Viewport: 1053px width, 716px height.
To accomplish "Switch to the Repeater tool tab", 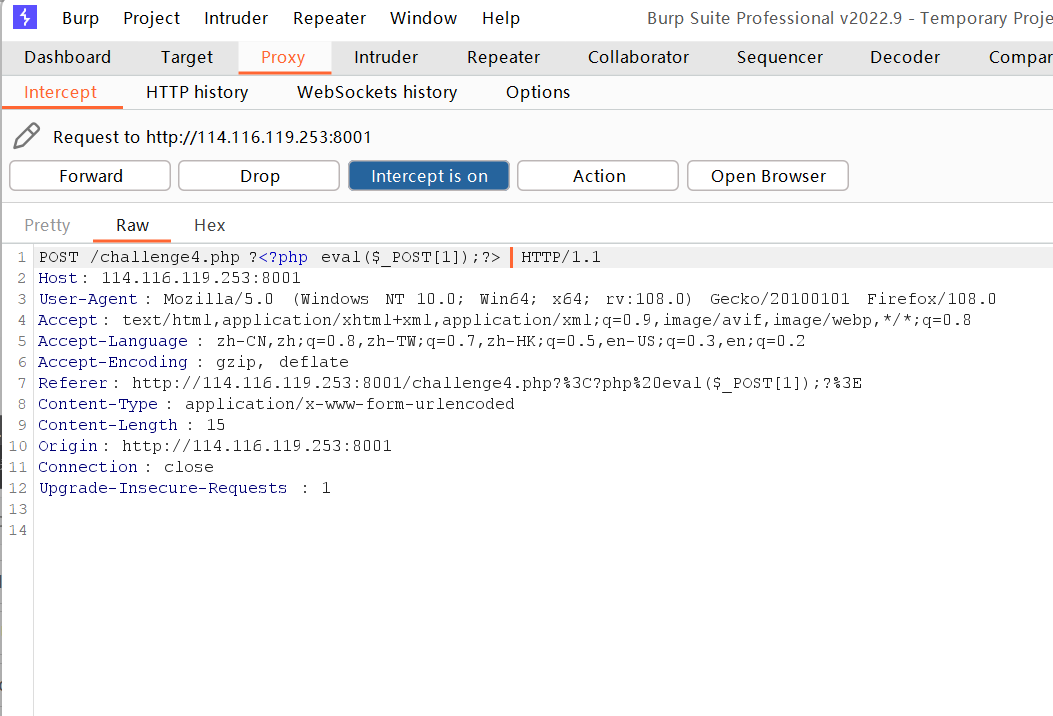I will (x=503, y=58).
